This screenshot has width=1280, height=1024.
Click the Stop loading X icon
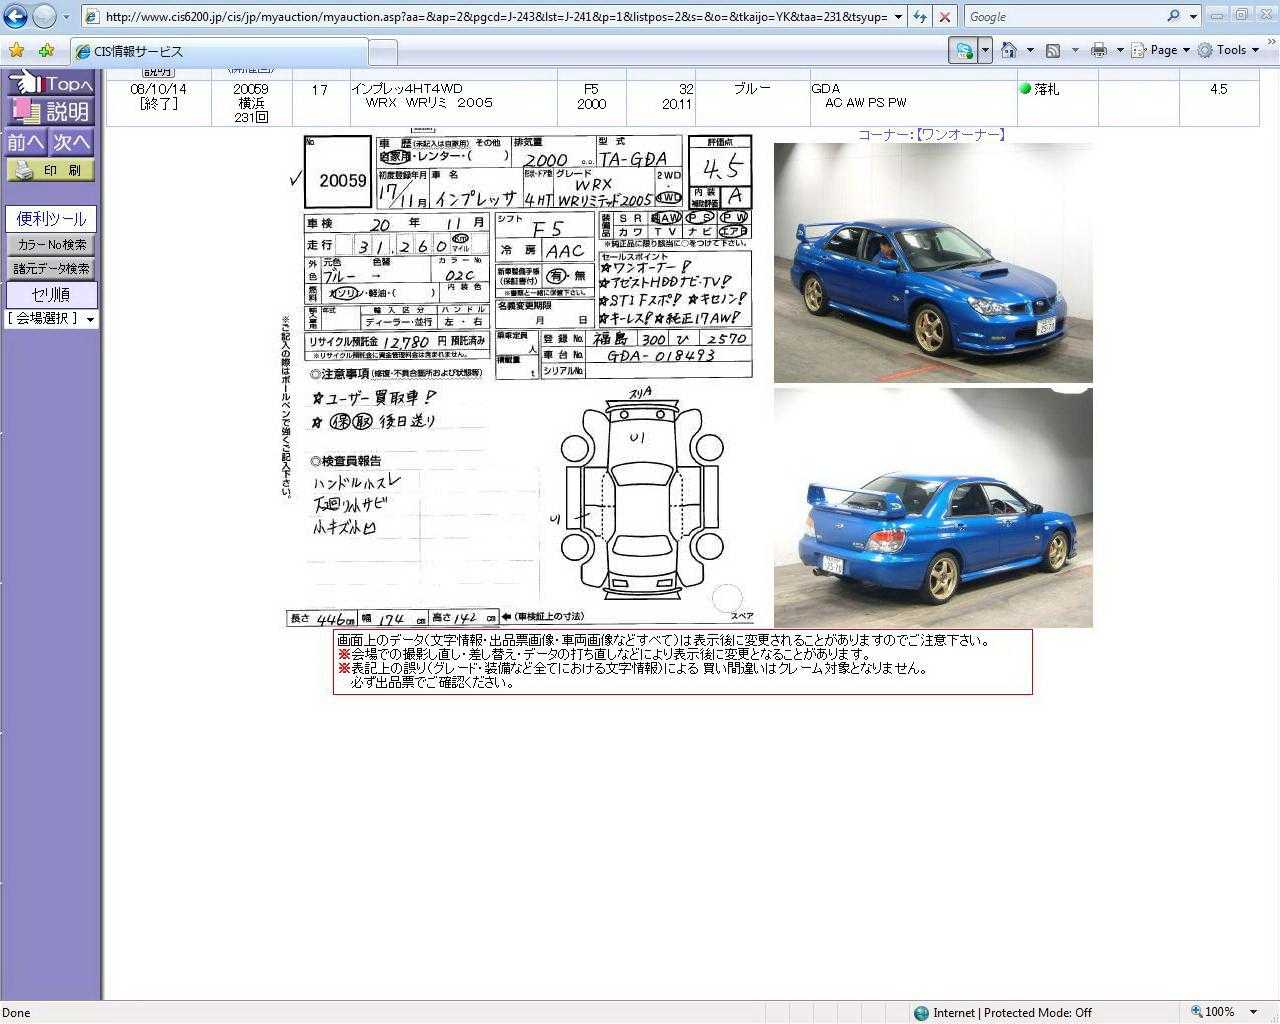pos(944,17)
